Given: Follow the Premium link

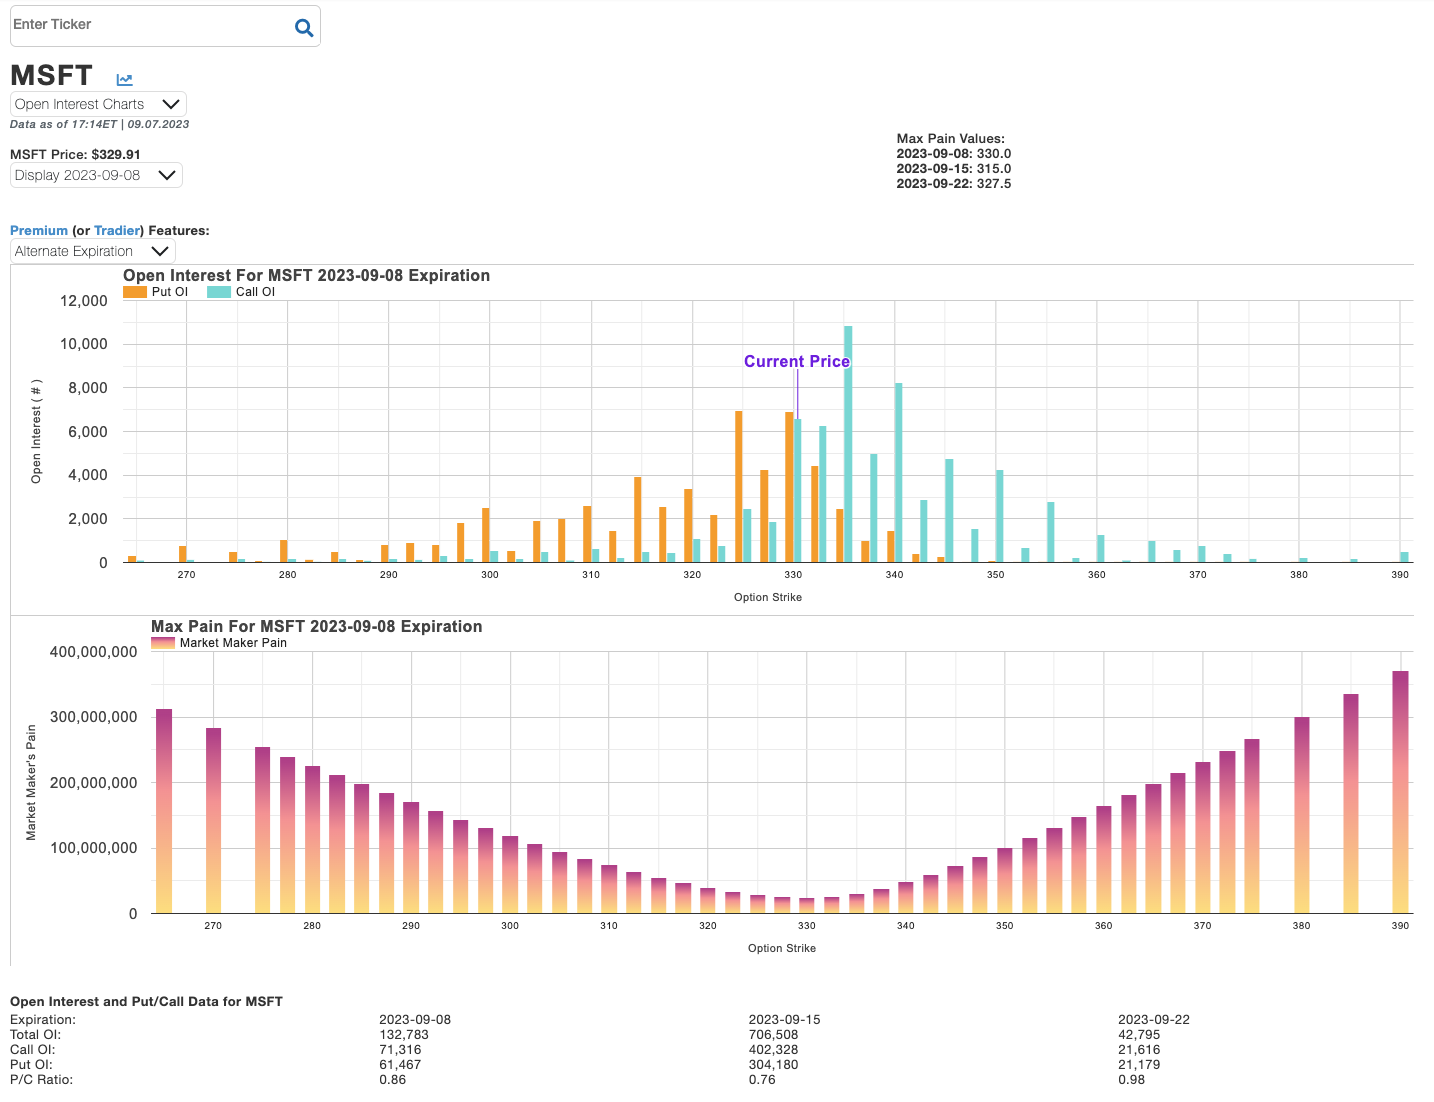Looking at the screenshot, I should tap(39, 230).
